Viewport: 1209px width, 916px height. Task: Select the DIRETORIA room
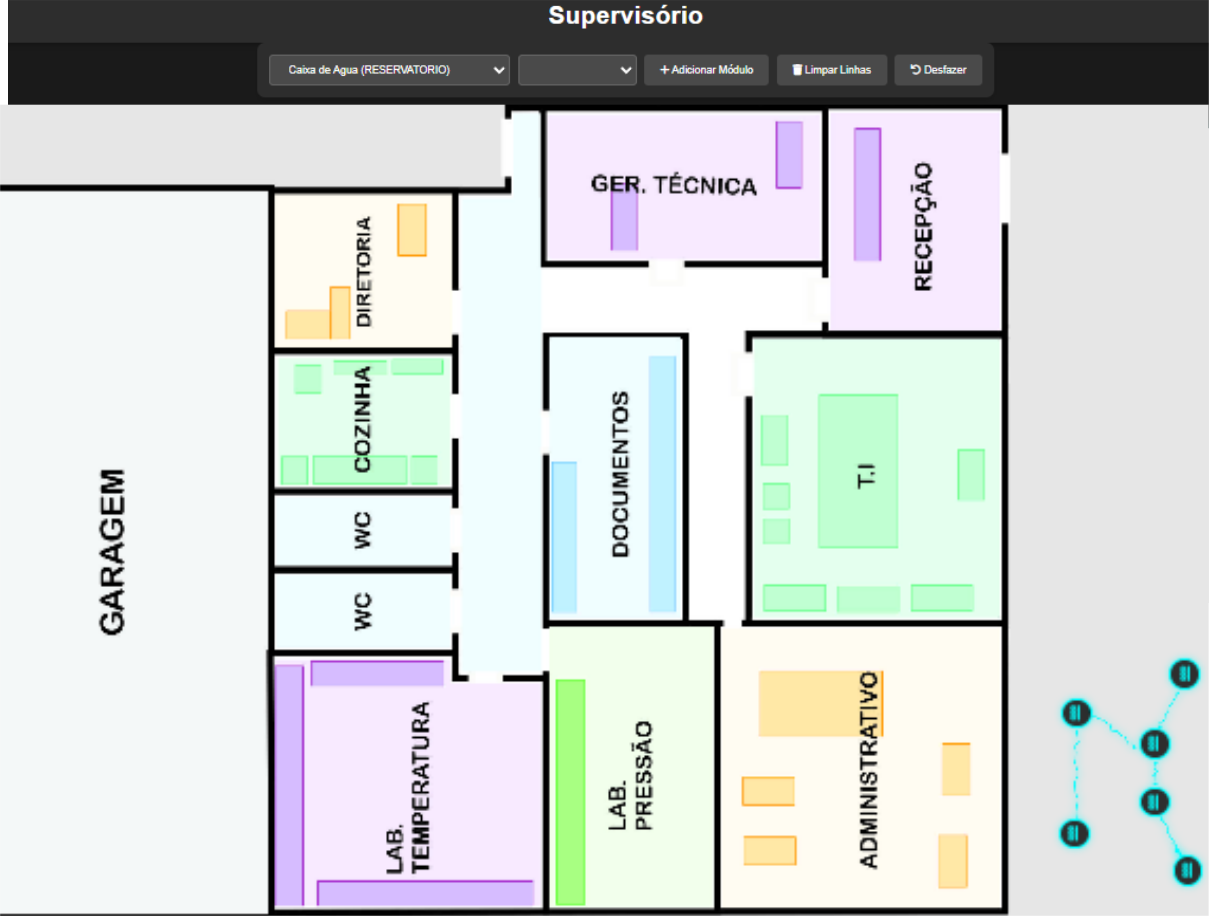tap(363, 272)
